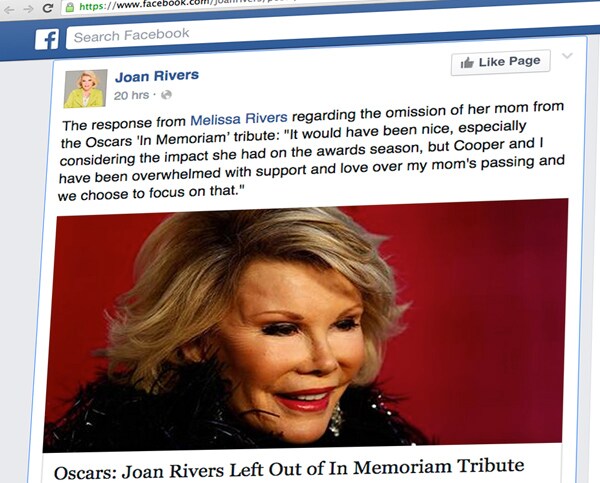Expand the post options chevron
The height and width of the screenshot is (483, 600).
[567, 56]
